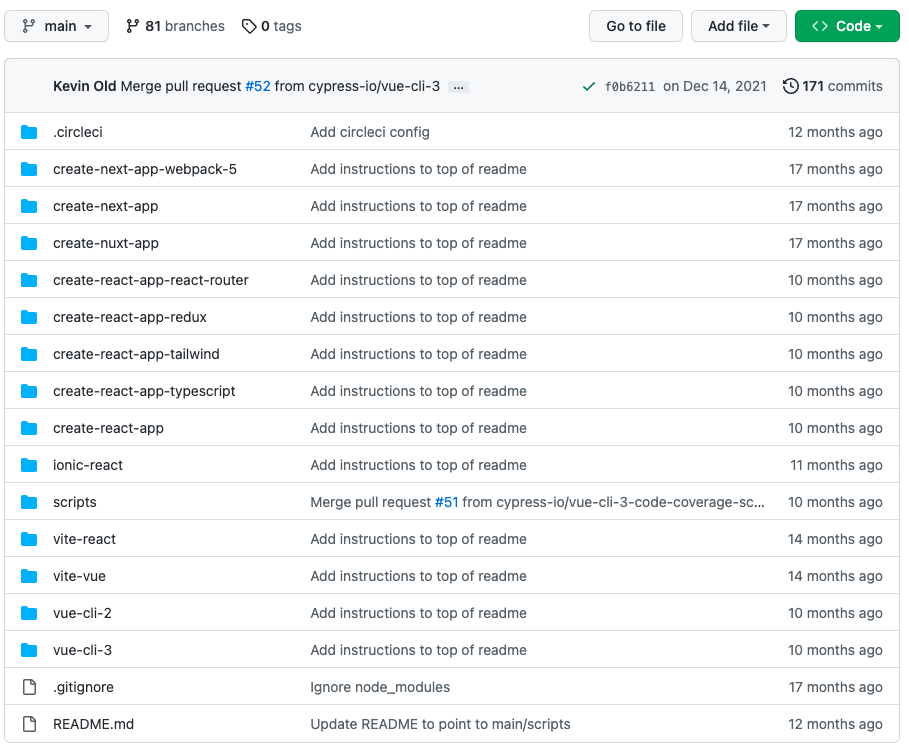
Task: Open create-next-app-webpack-5 folder
Action: click(x=145, y=169)
